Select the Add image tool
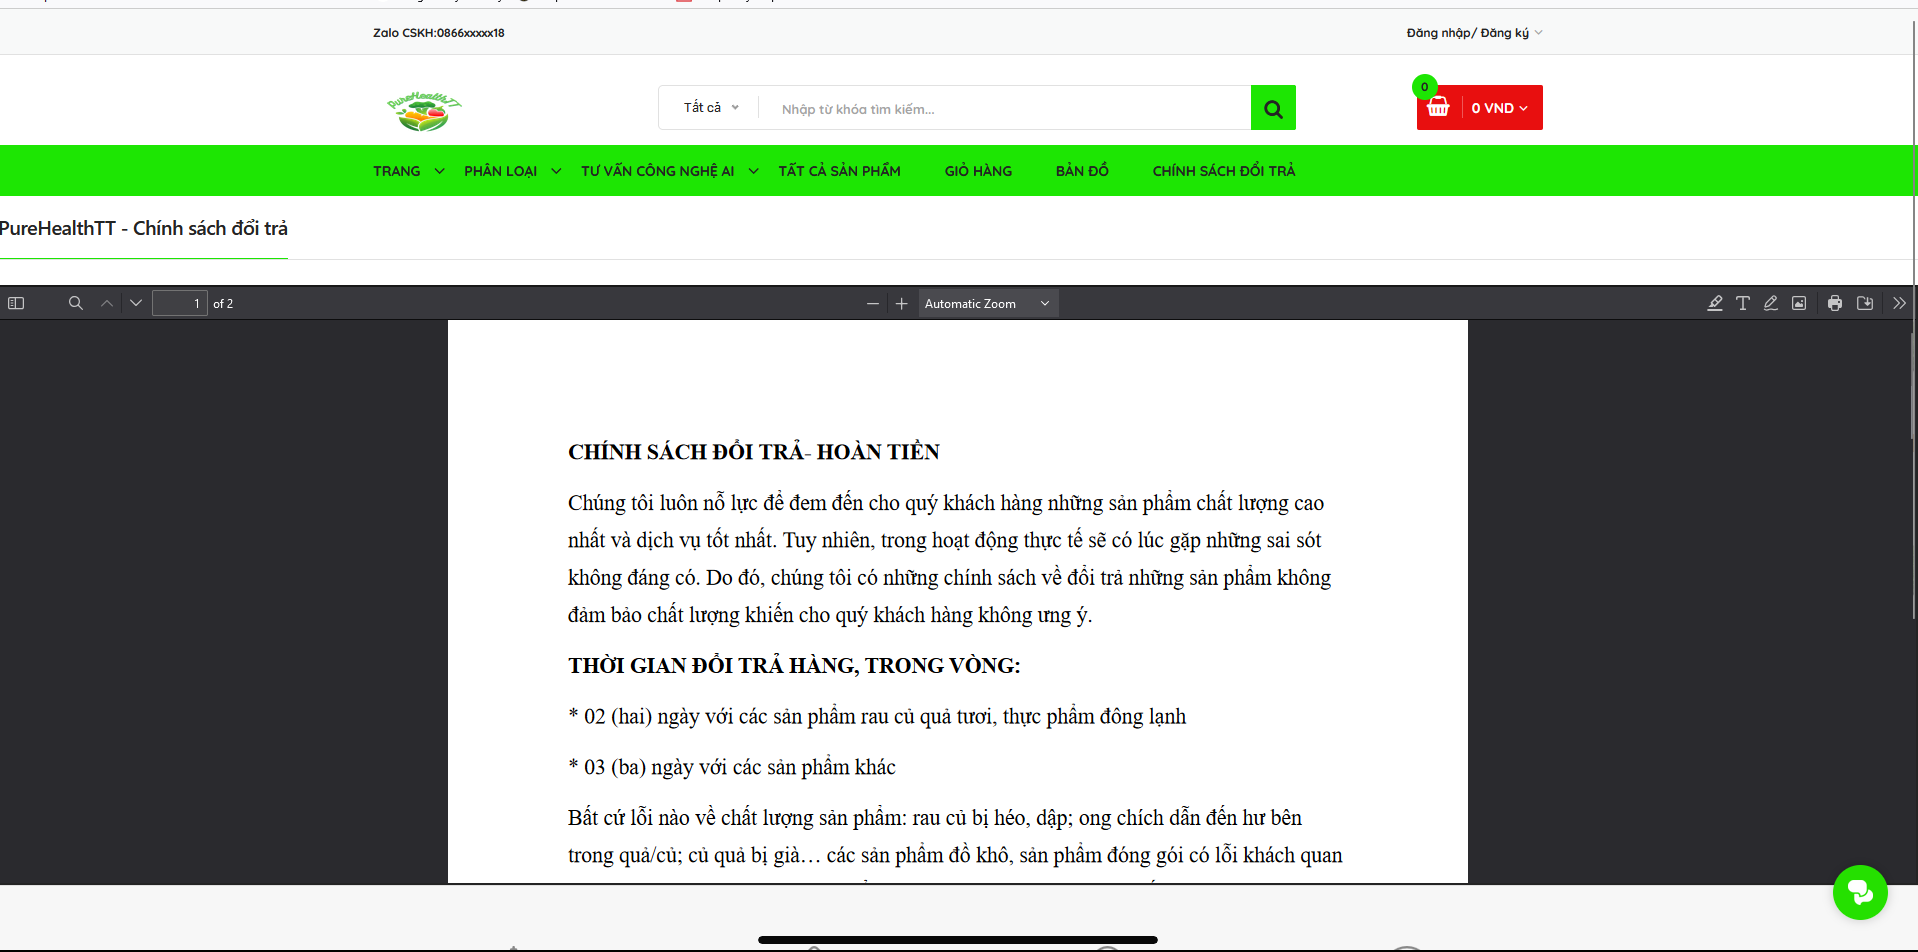Viewport: 1918px width, 952px height. click(x=1799, y=303)
